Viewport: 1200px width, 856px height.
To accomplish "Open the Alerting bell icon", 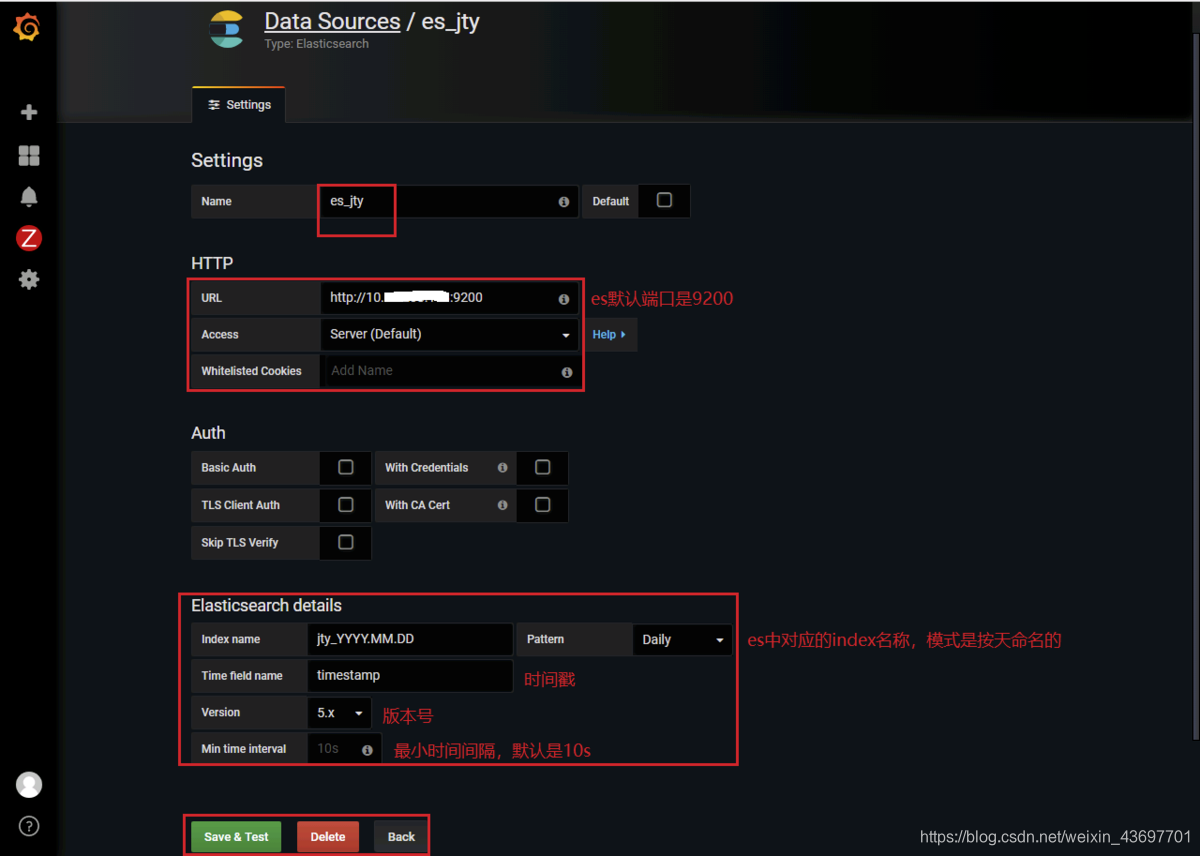I will point(29,196).
